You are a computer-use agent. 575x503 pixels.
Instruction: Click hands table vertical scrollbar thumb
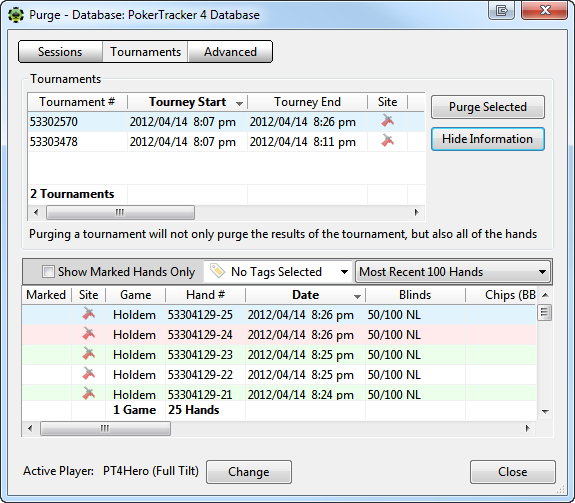(x=545, y=313)
